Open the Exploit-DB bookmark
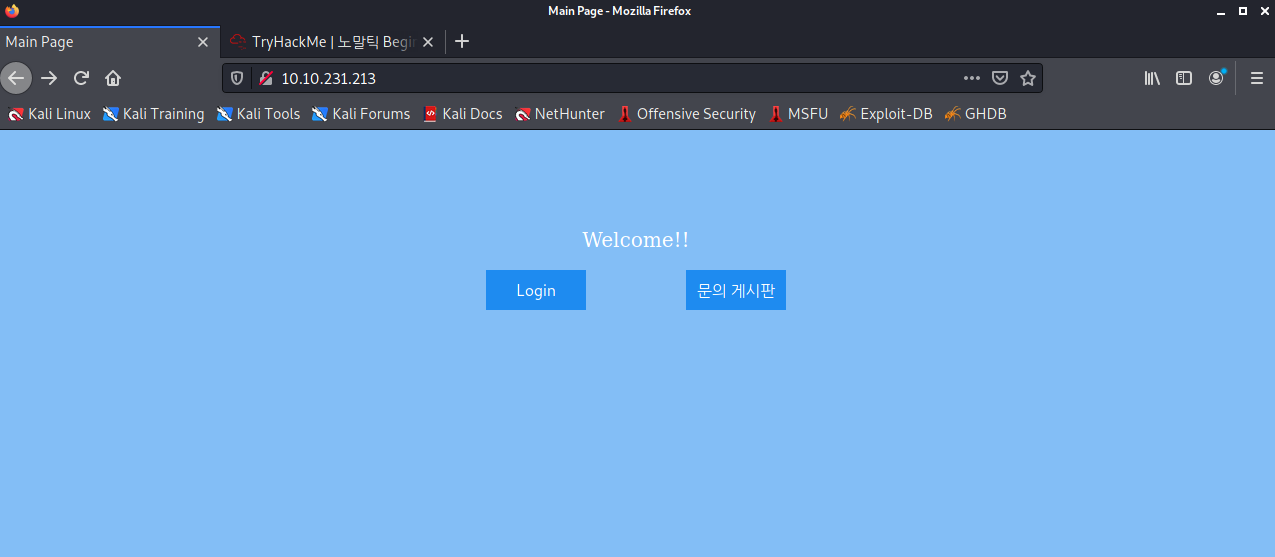This screenshot has height=557, width=1275. pyautogui.click(x=886, y=114)
